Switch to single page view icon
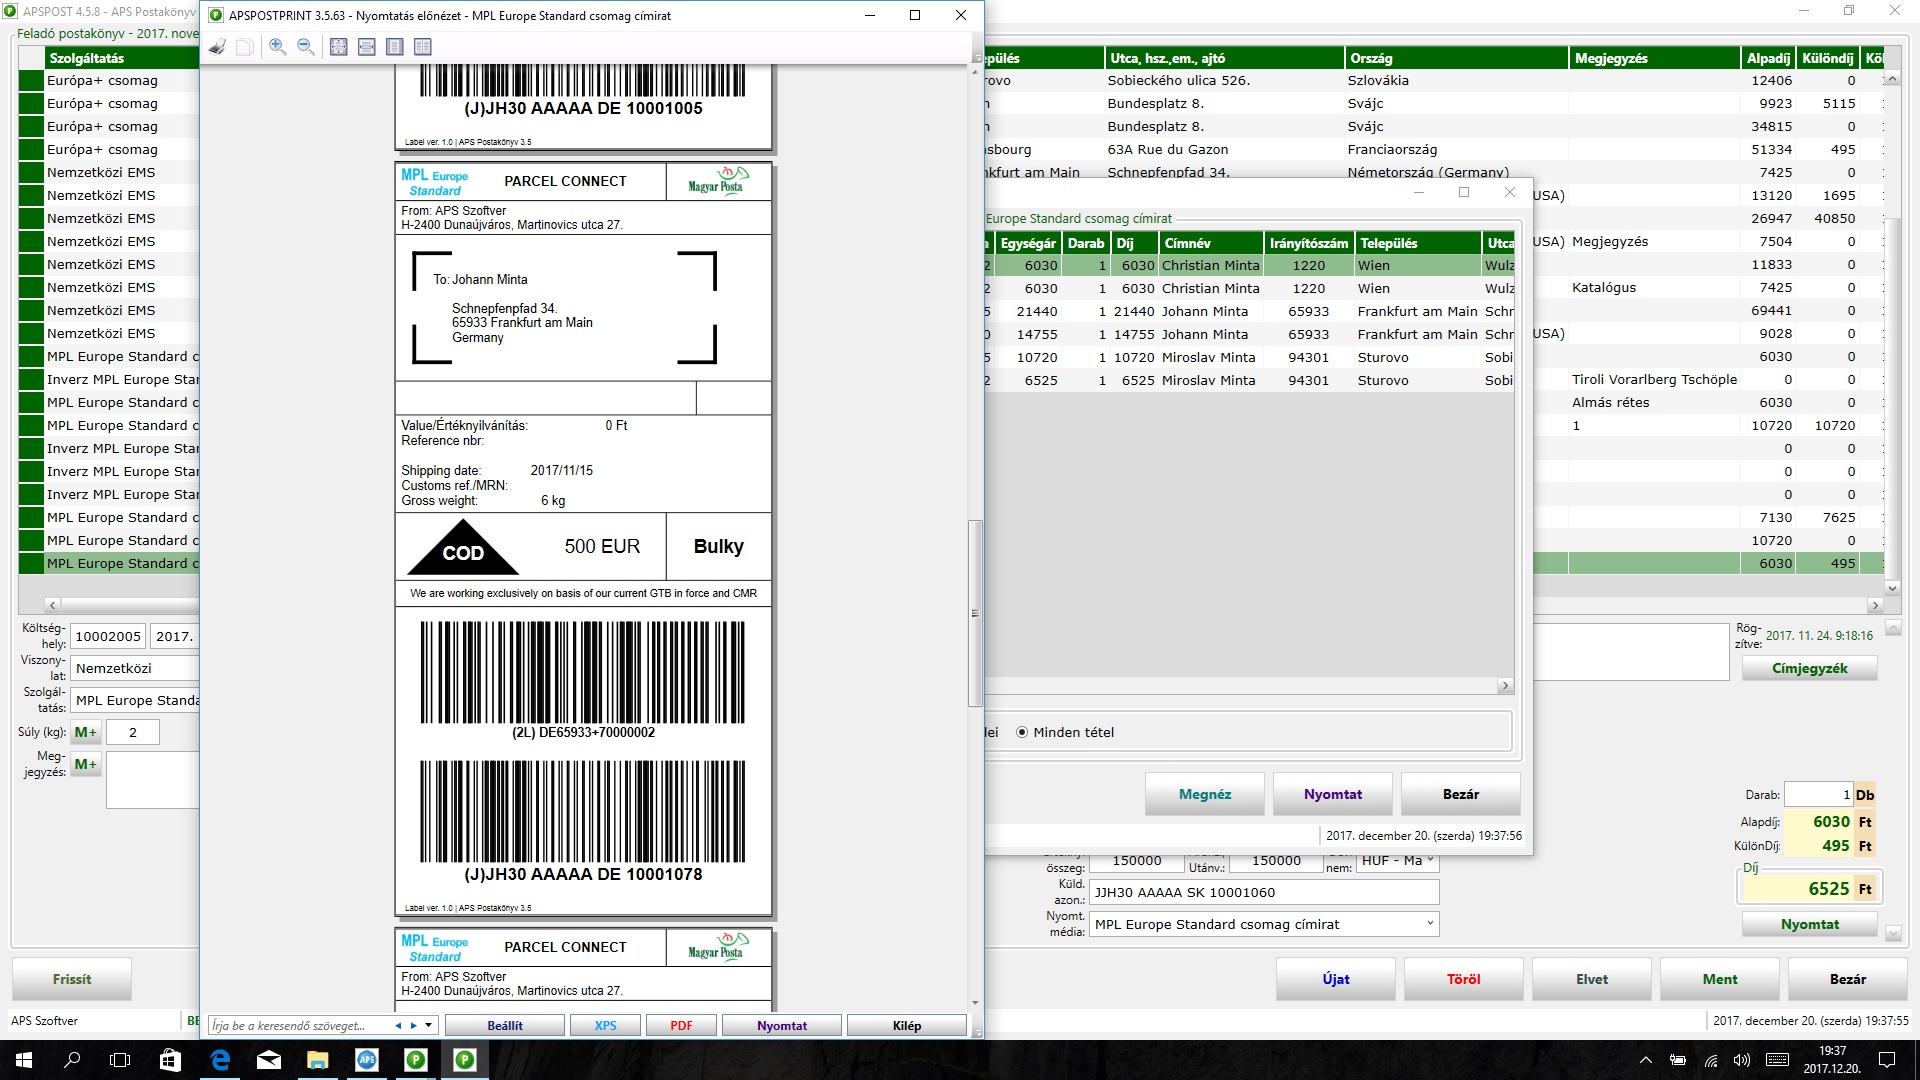Viewport: 1920px width, 1080px height. point(395,47)
